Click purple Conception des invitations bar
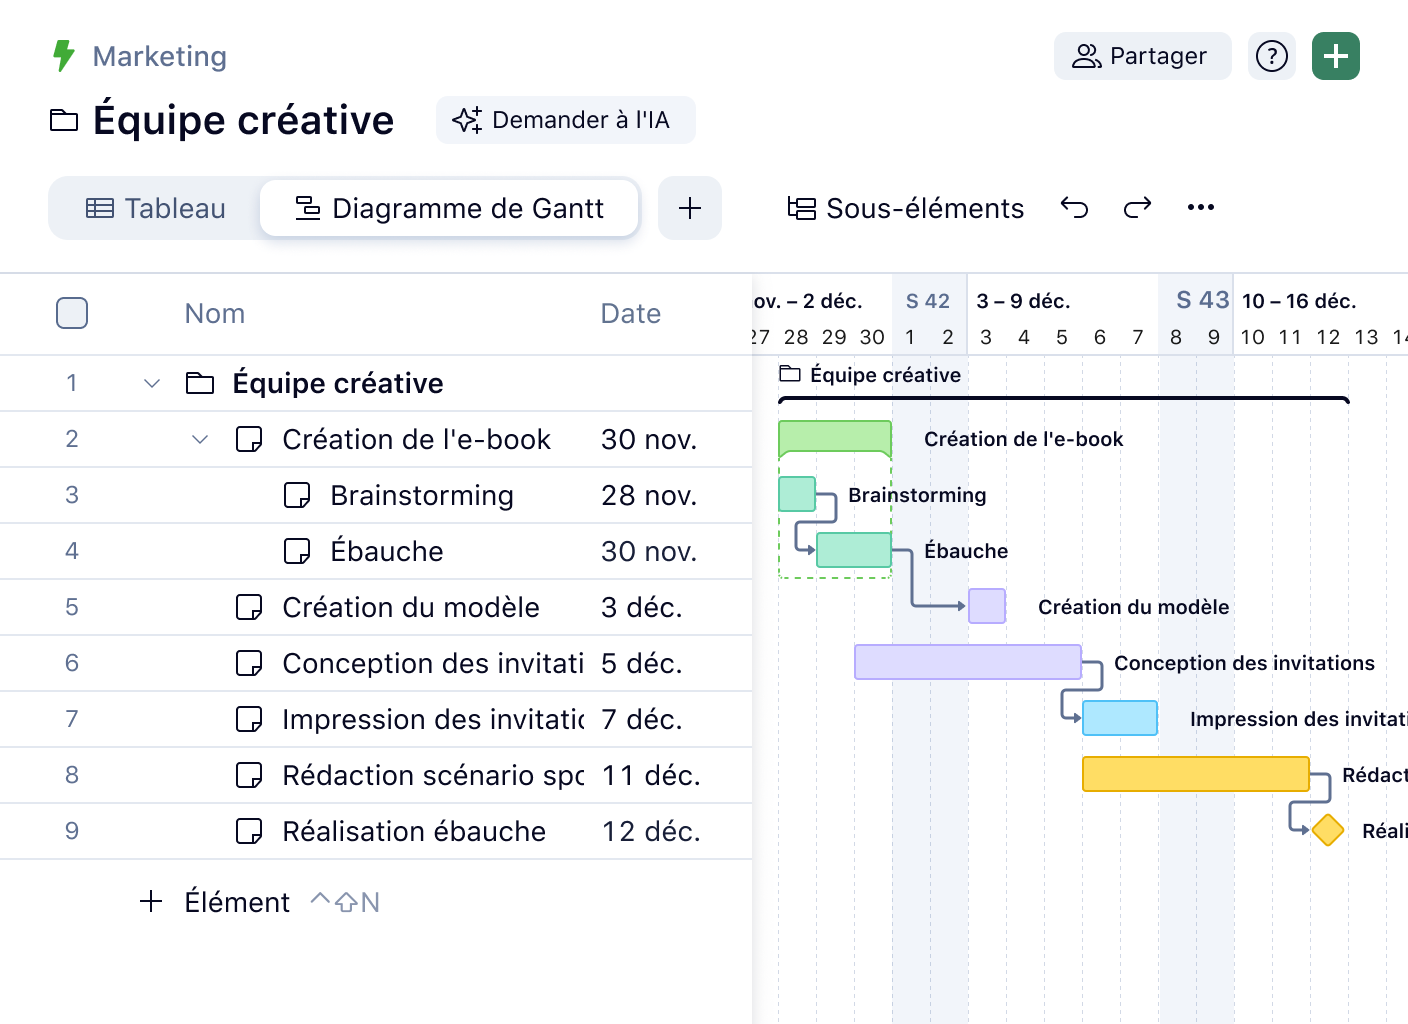The height and width of the screenshot is (1024, 1408). point(968,662)
